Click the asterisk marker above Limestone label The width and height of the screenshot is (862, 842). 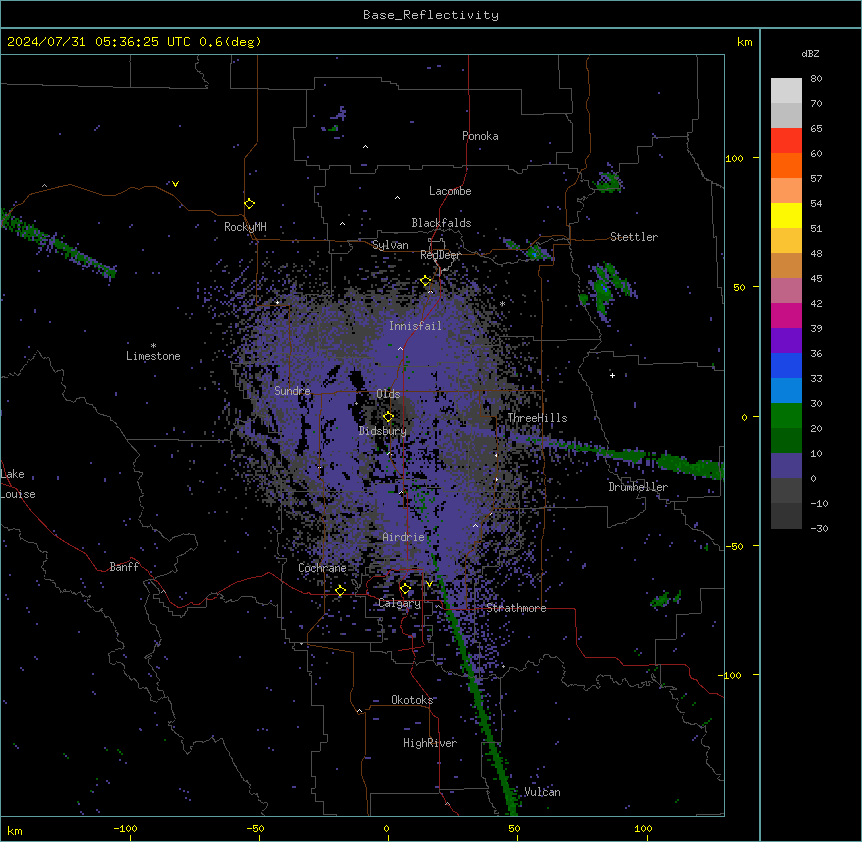[x=153, y=346]
